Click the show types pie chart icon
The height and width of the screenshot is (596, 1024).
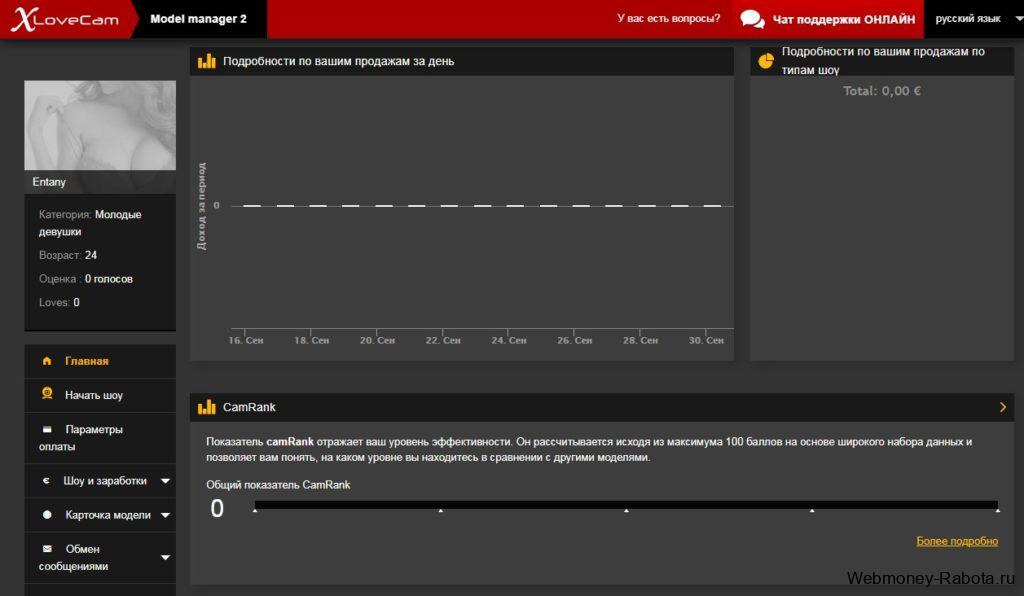coord(765,61)
